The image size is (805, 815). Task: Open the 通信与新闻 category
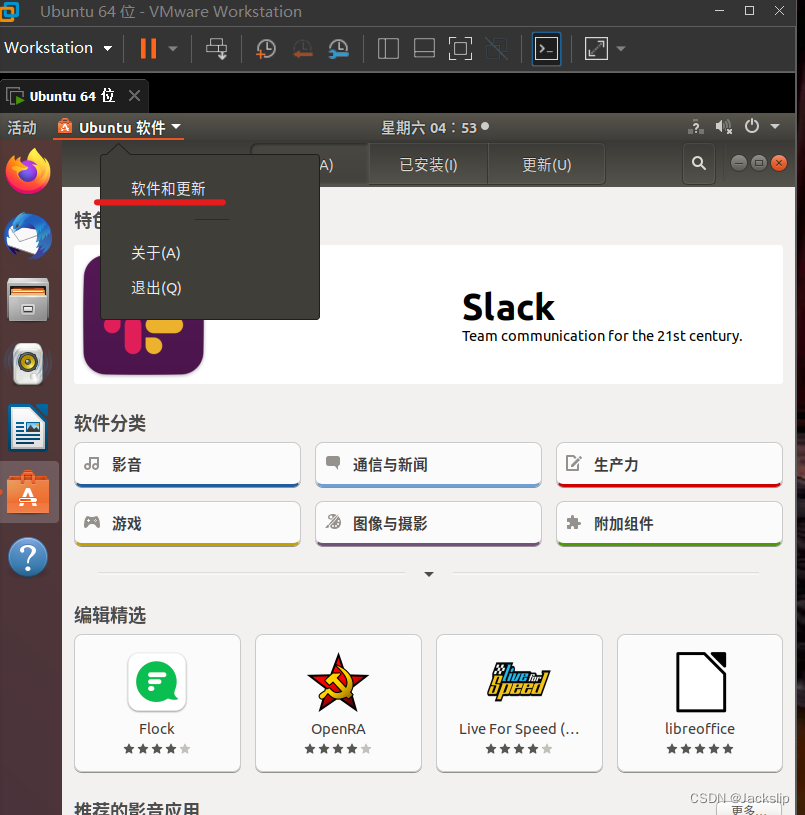click(x=428, y=464)
